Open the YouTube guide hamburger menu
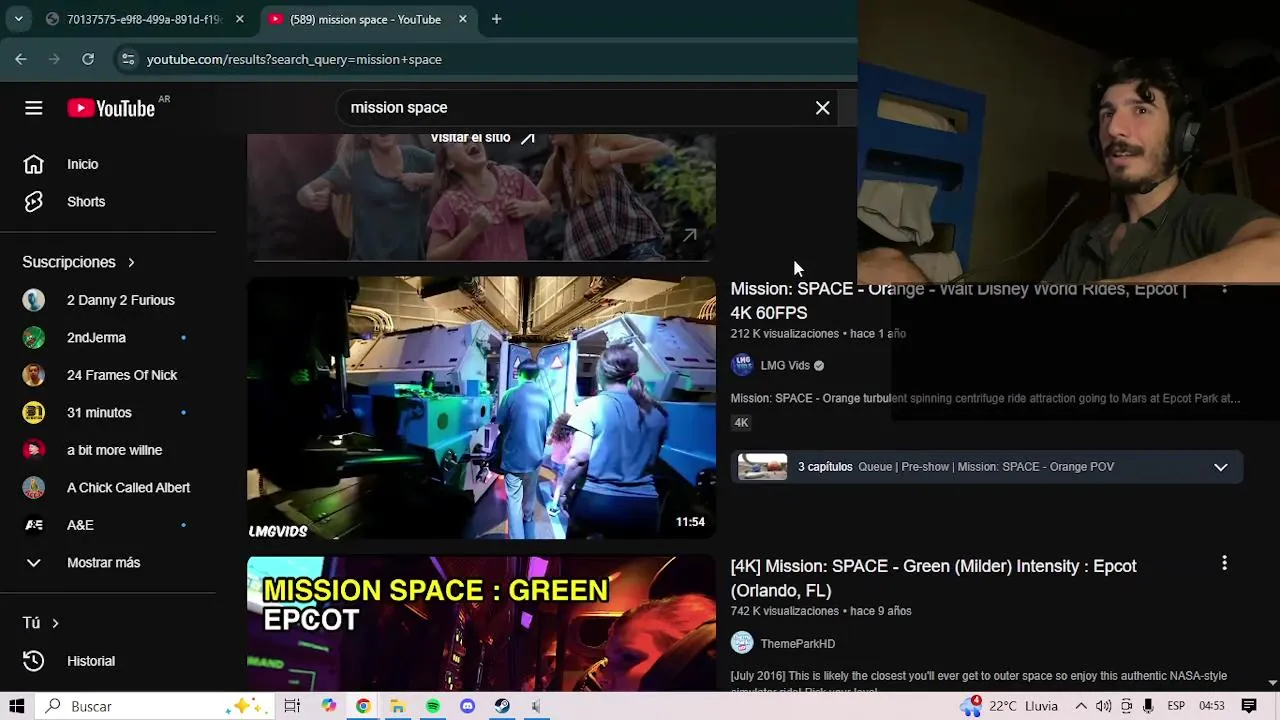The width and height of the screenshot is (1280, 720). (x=34, y=108)
